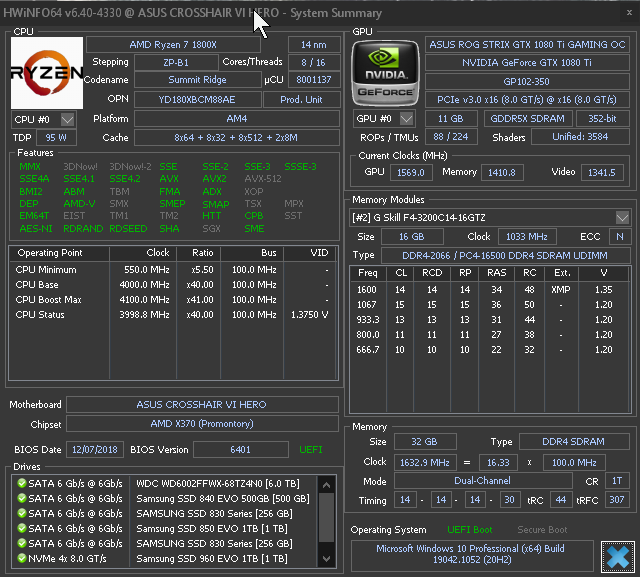Click status icon of Samsung 960 EVO NVMe drive
Image resolution: width=640 pixels, height=577 pixels.
tap(22, 558)
